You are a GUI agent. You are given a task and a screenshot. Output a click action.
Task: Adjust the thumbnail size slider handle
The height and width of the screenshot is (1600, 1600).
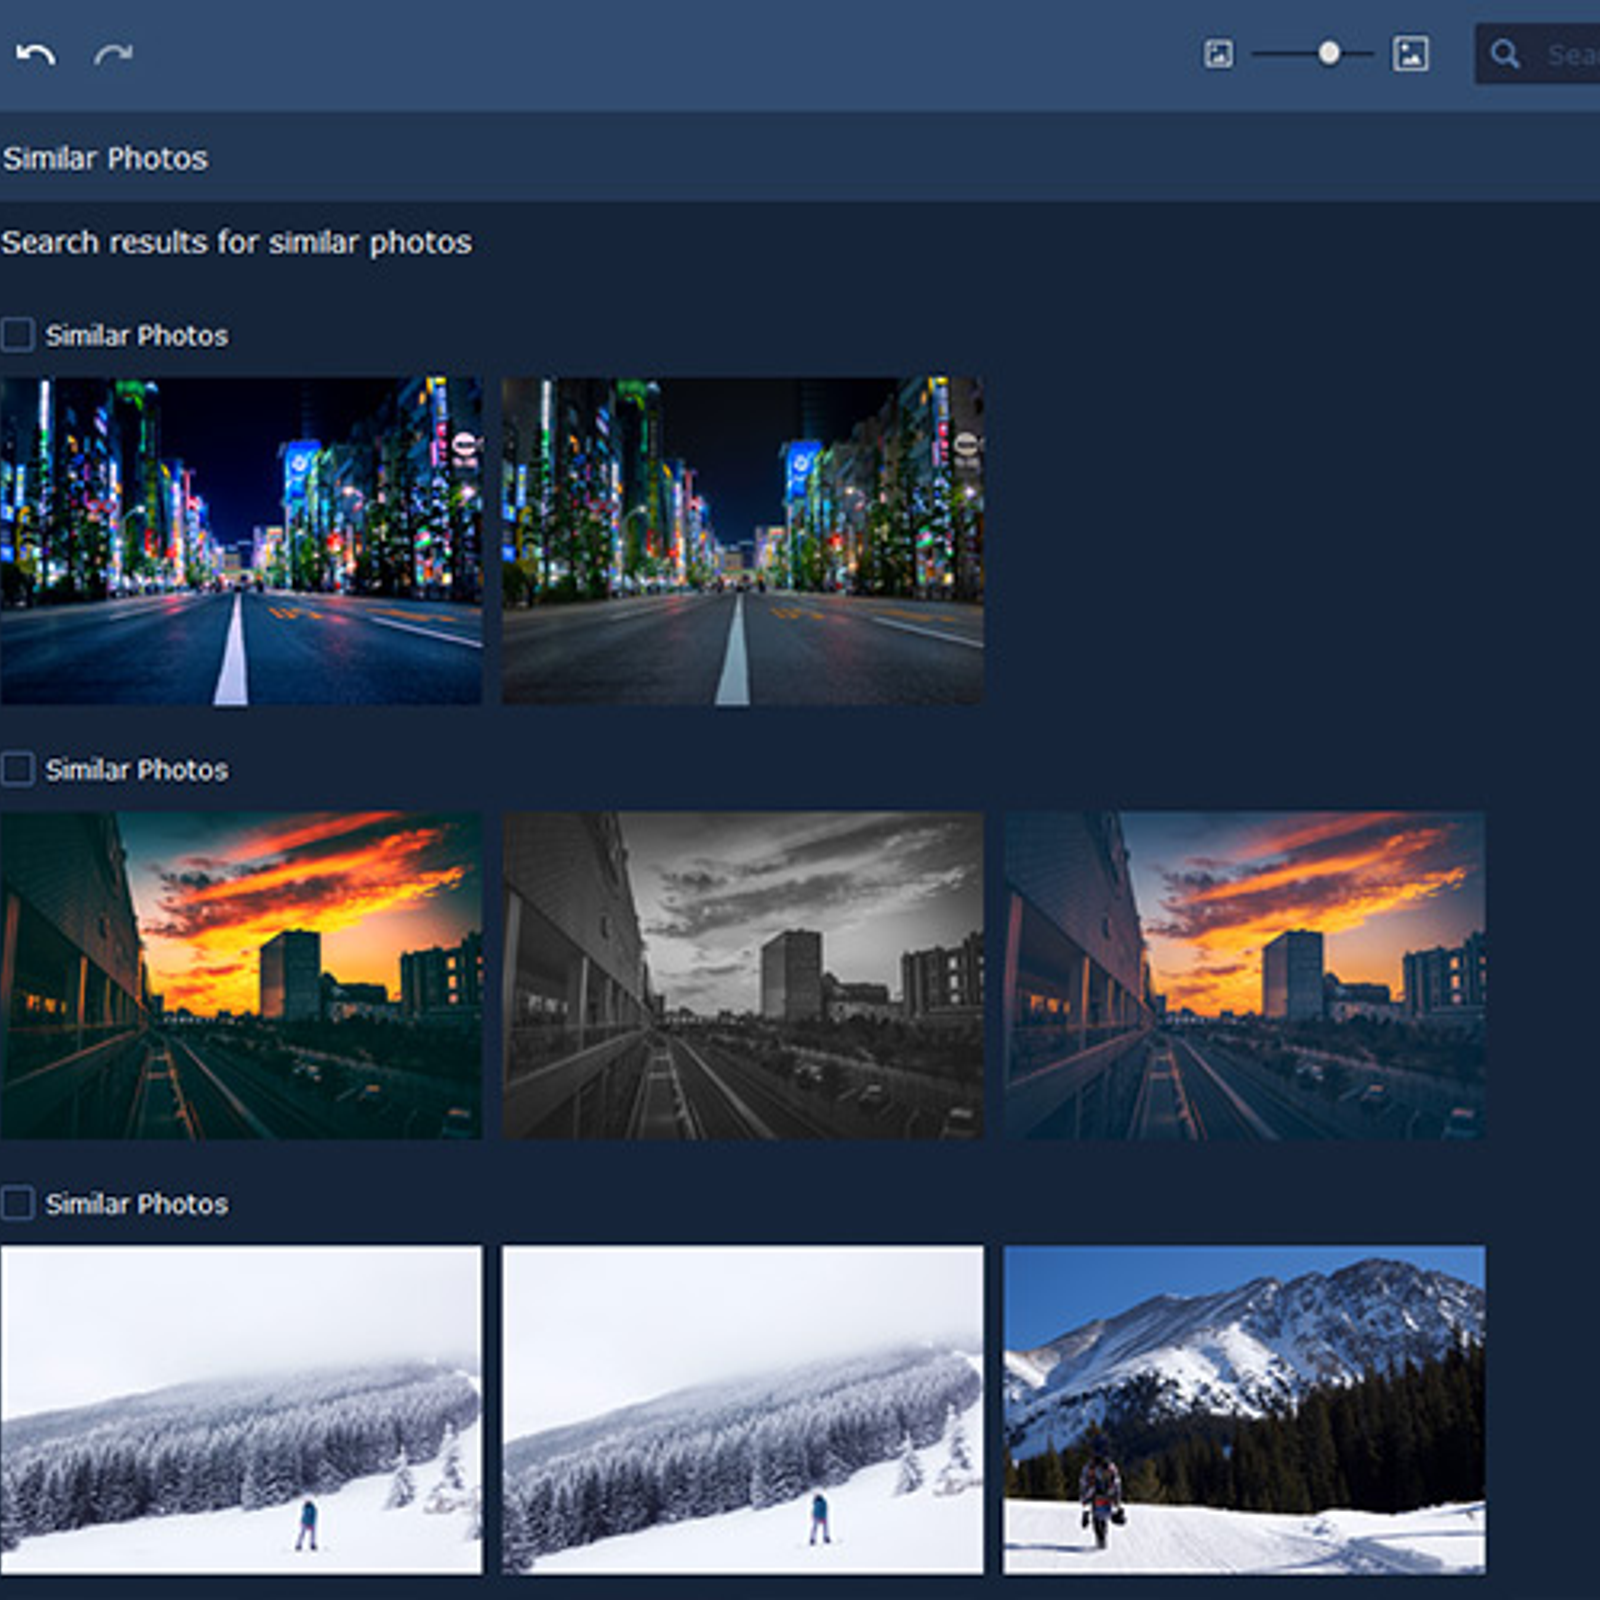[1328, 53]
